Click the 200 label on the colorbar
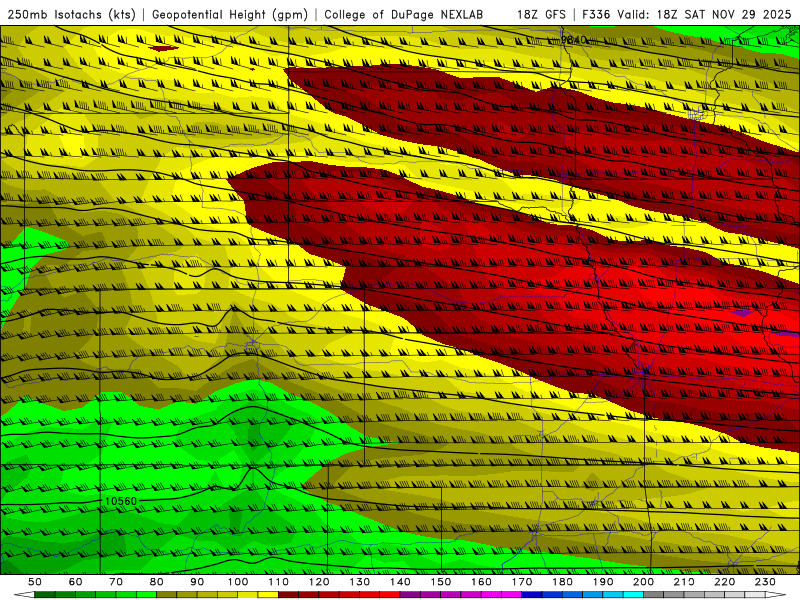Viewport: 800px width, 600px height. click(644, 582)
